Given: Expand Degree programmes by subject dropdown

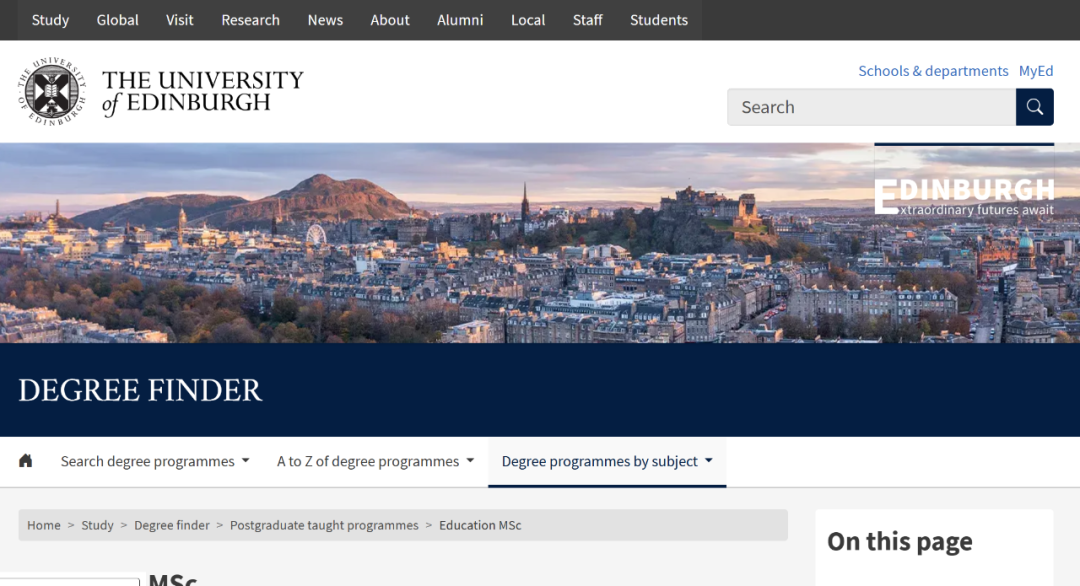Looking at the screenshot, I should [607, 461].
